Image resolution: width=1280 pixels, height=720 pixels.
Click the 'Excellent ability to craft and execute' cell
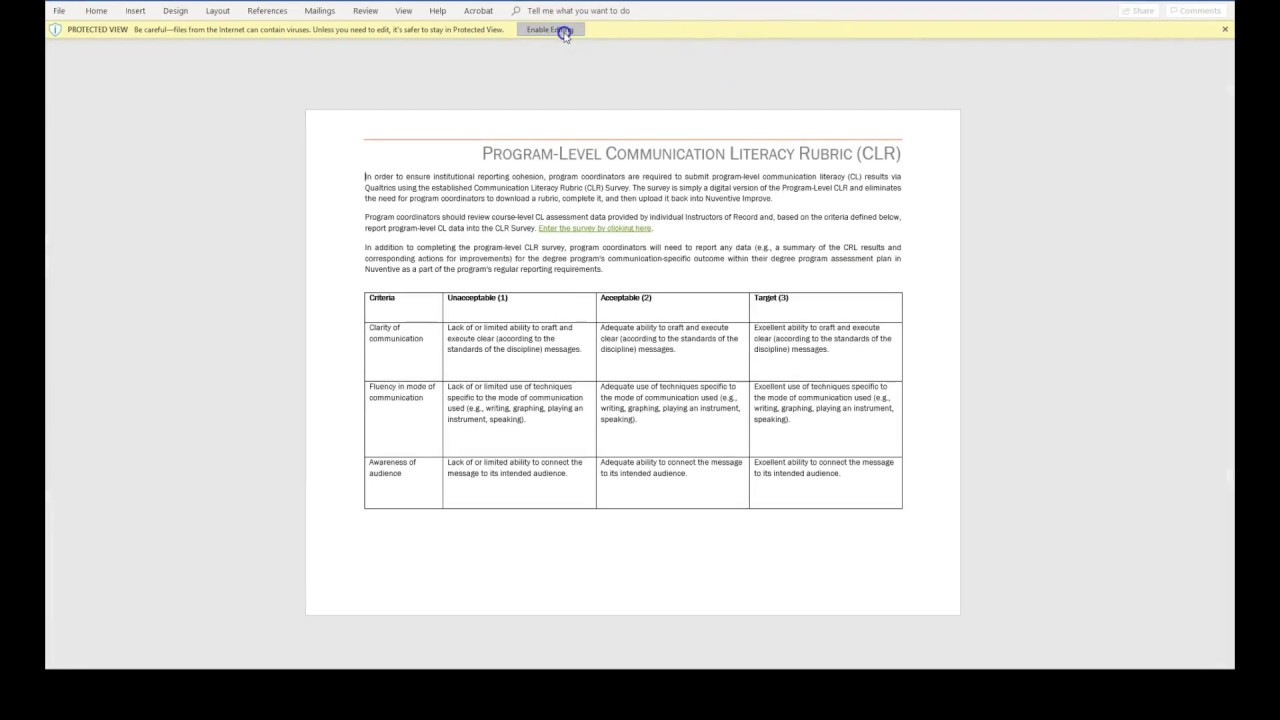point(825,351)
